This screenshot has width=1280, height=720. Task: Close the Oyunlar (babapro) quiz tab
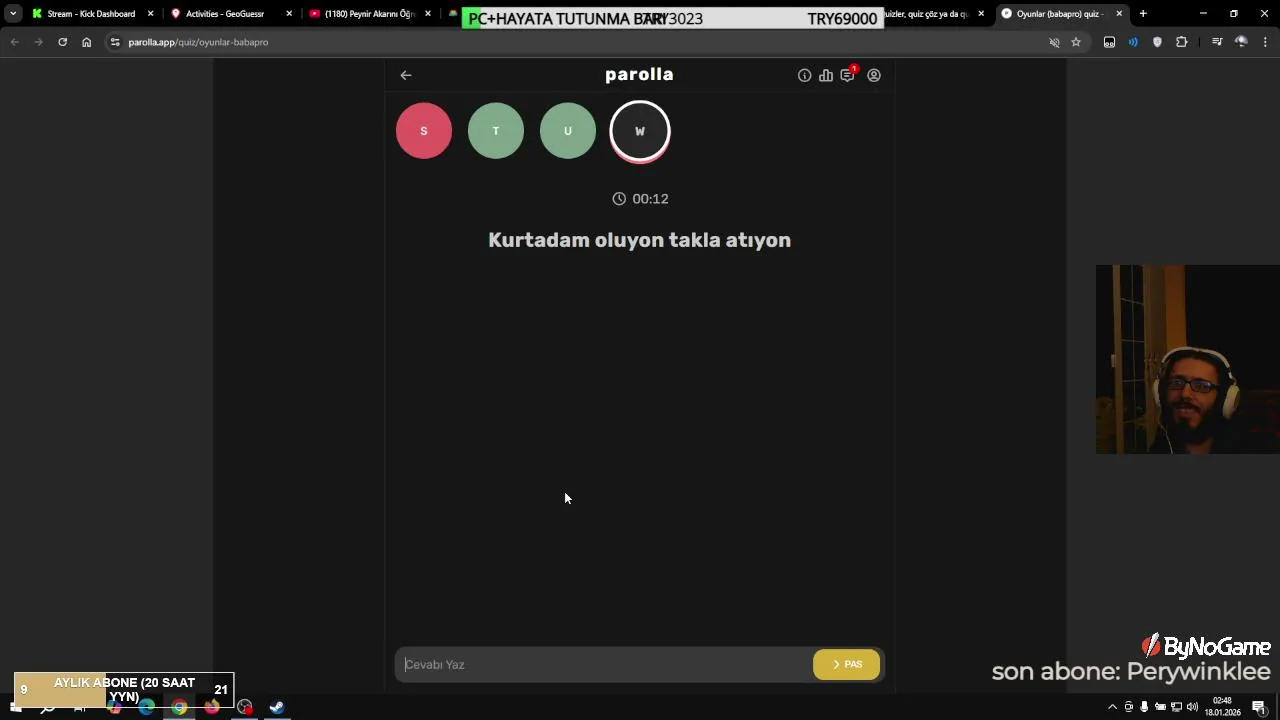point(1119,14)
